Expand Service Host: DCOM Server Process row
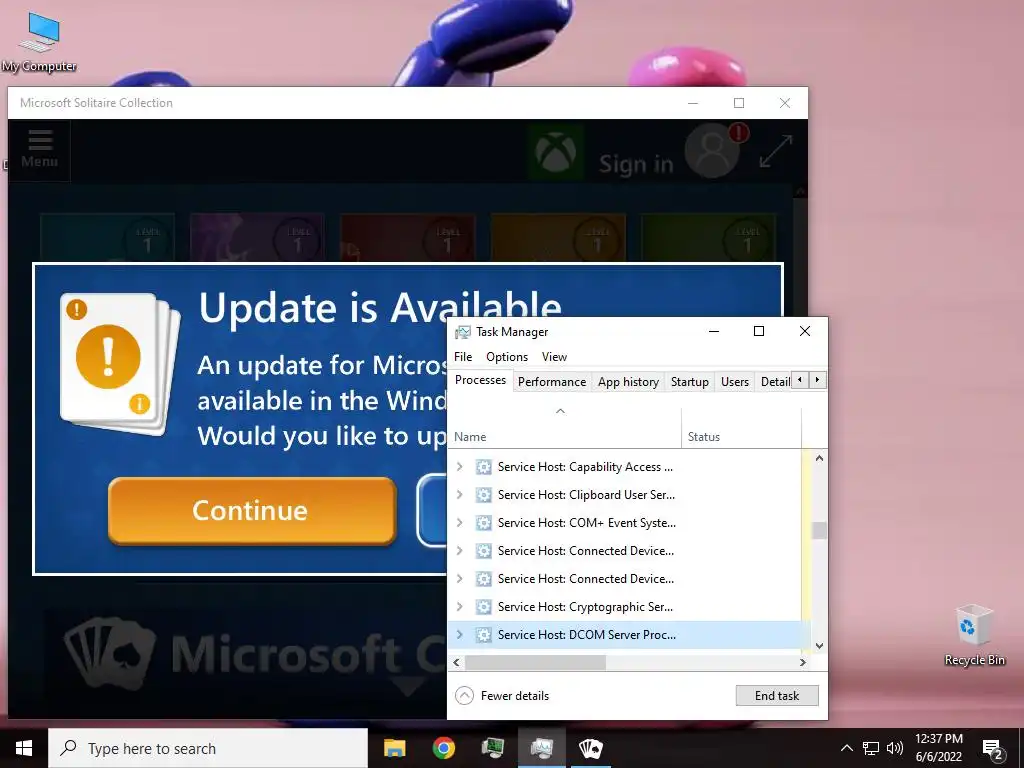 [460, 634]
